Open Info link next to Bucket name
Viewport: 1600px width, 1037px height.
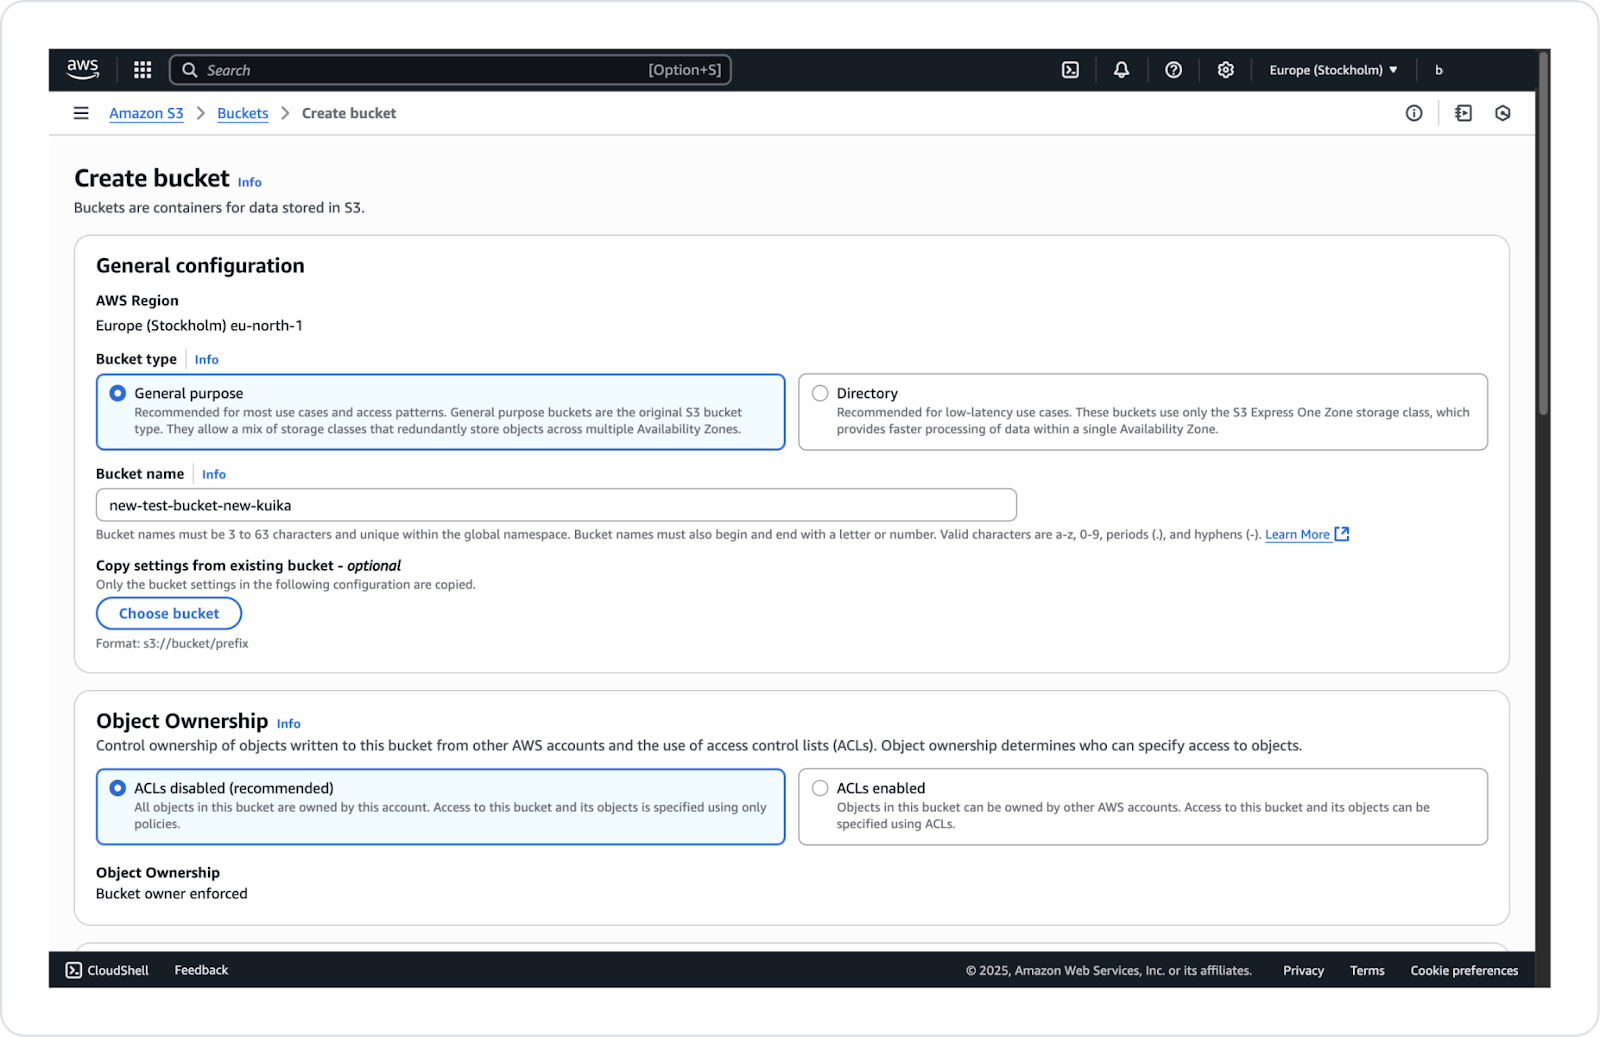(214, 474)
